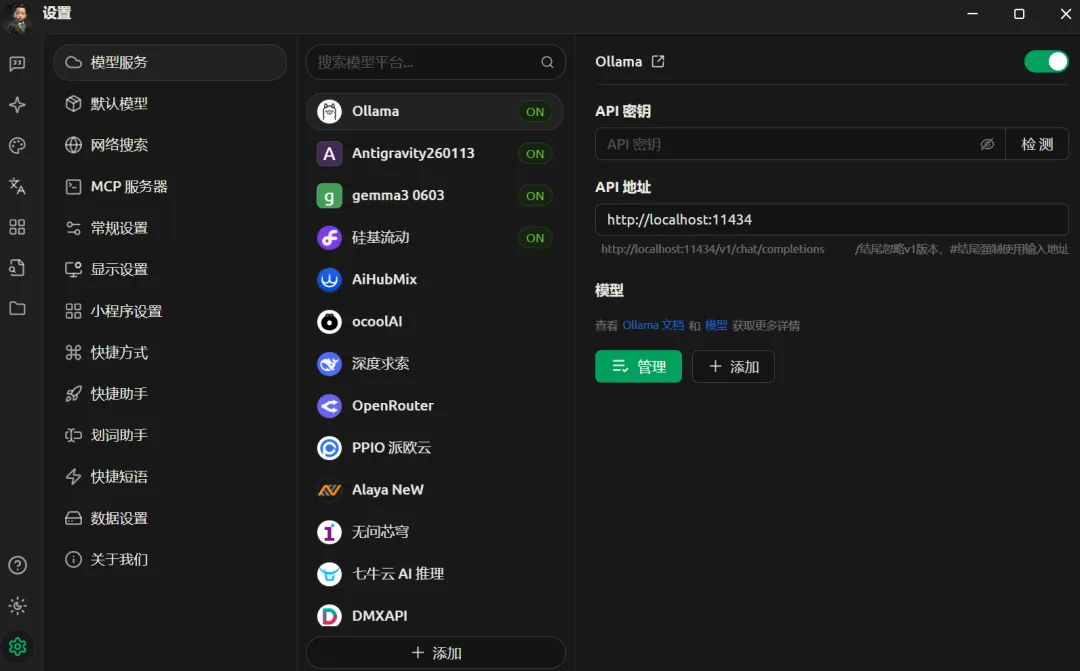
Task: Open the files folder sidebar icon
Action: pyautogui.click(x=17, y=308)
